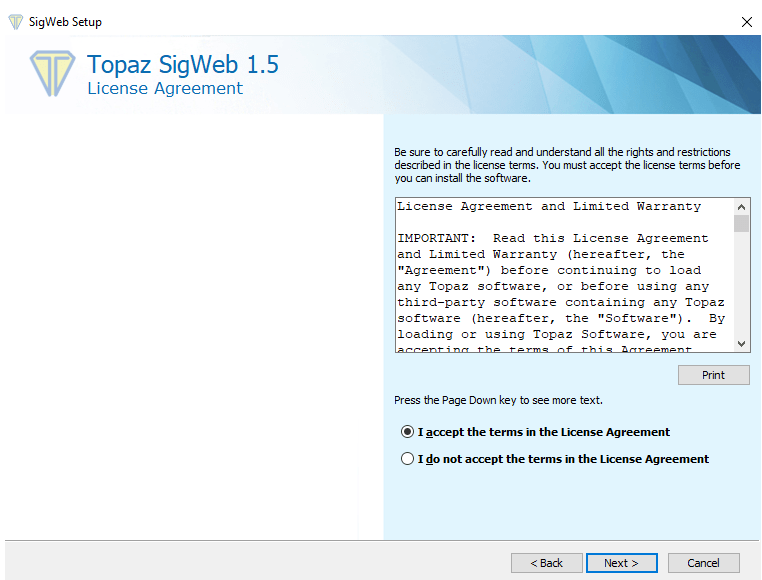
Task: Click the SigWeb Setup title bar icon
Action: [16, 22]
